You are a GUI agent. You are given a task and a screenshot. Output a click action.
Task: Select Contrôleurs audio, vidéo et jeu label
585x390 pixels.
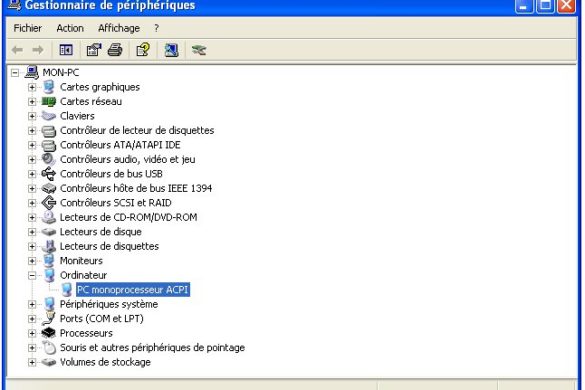click(128, 159)
